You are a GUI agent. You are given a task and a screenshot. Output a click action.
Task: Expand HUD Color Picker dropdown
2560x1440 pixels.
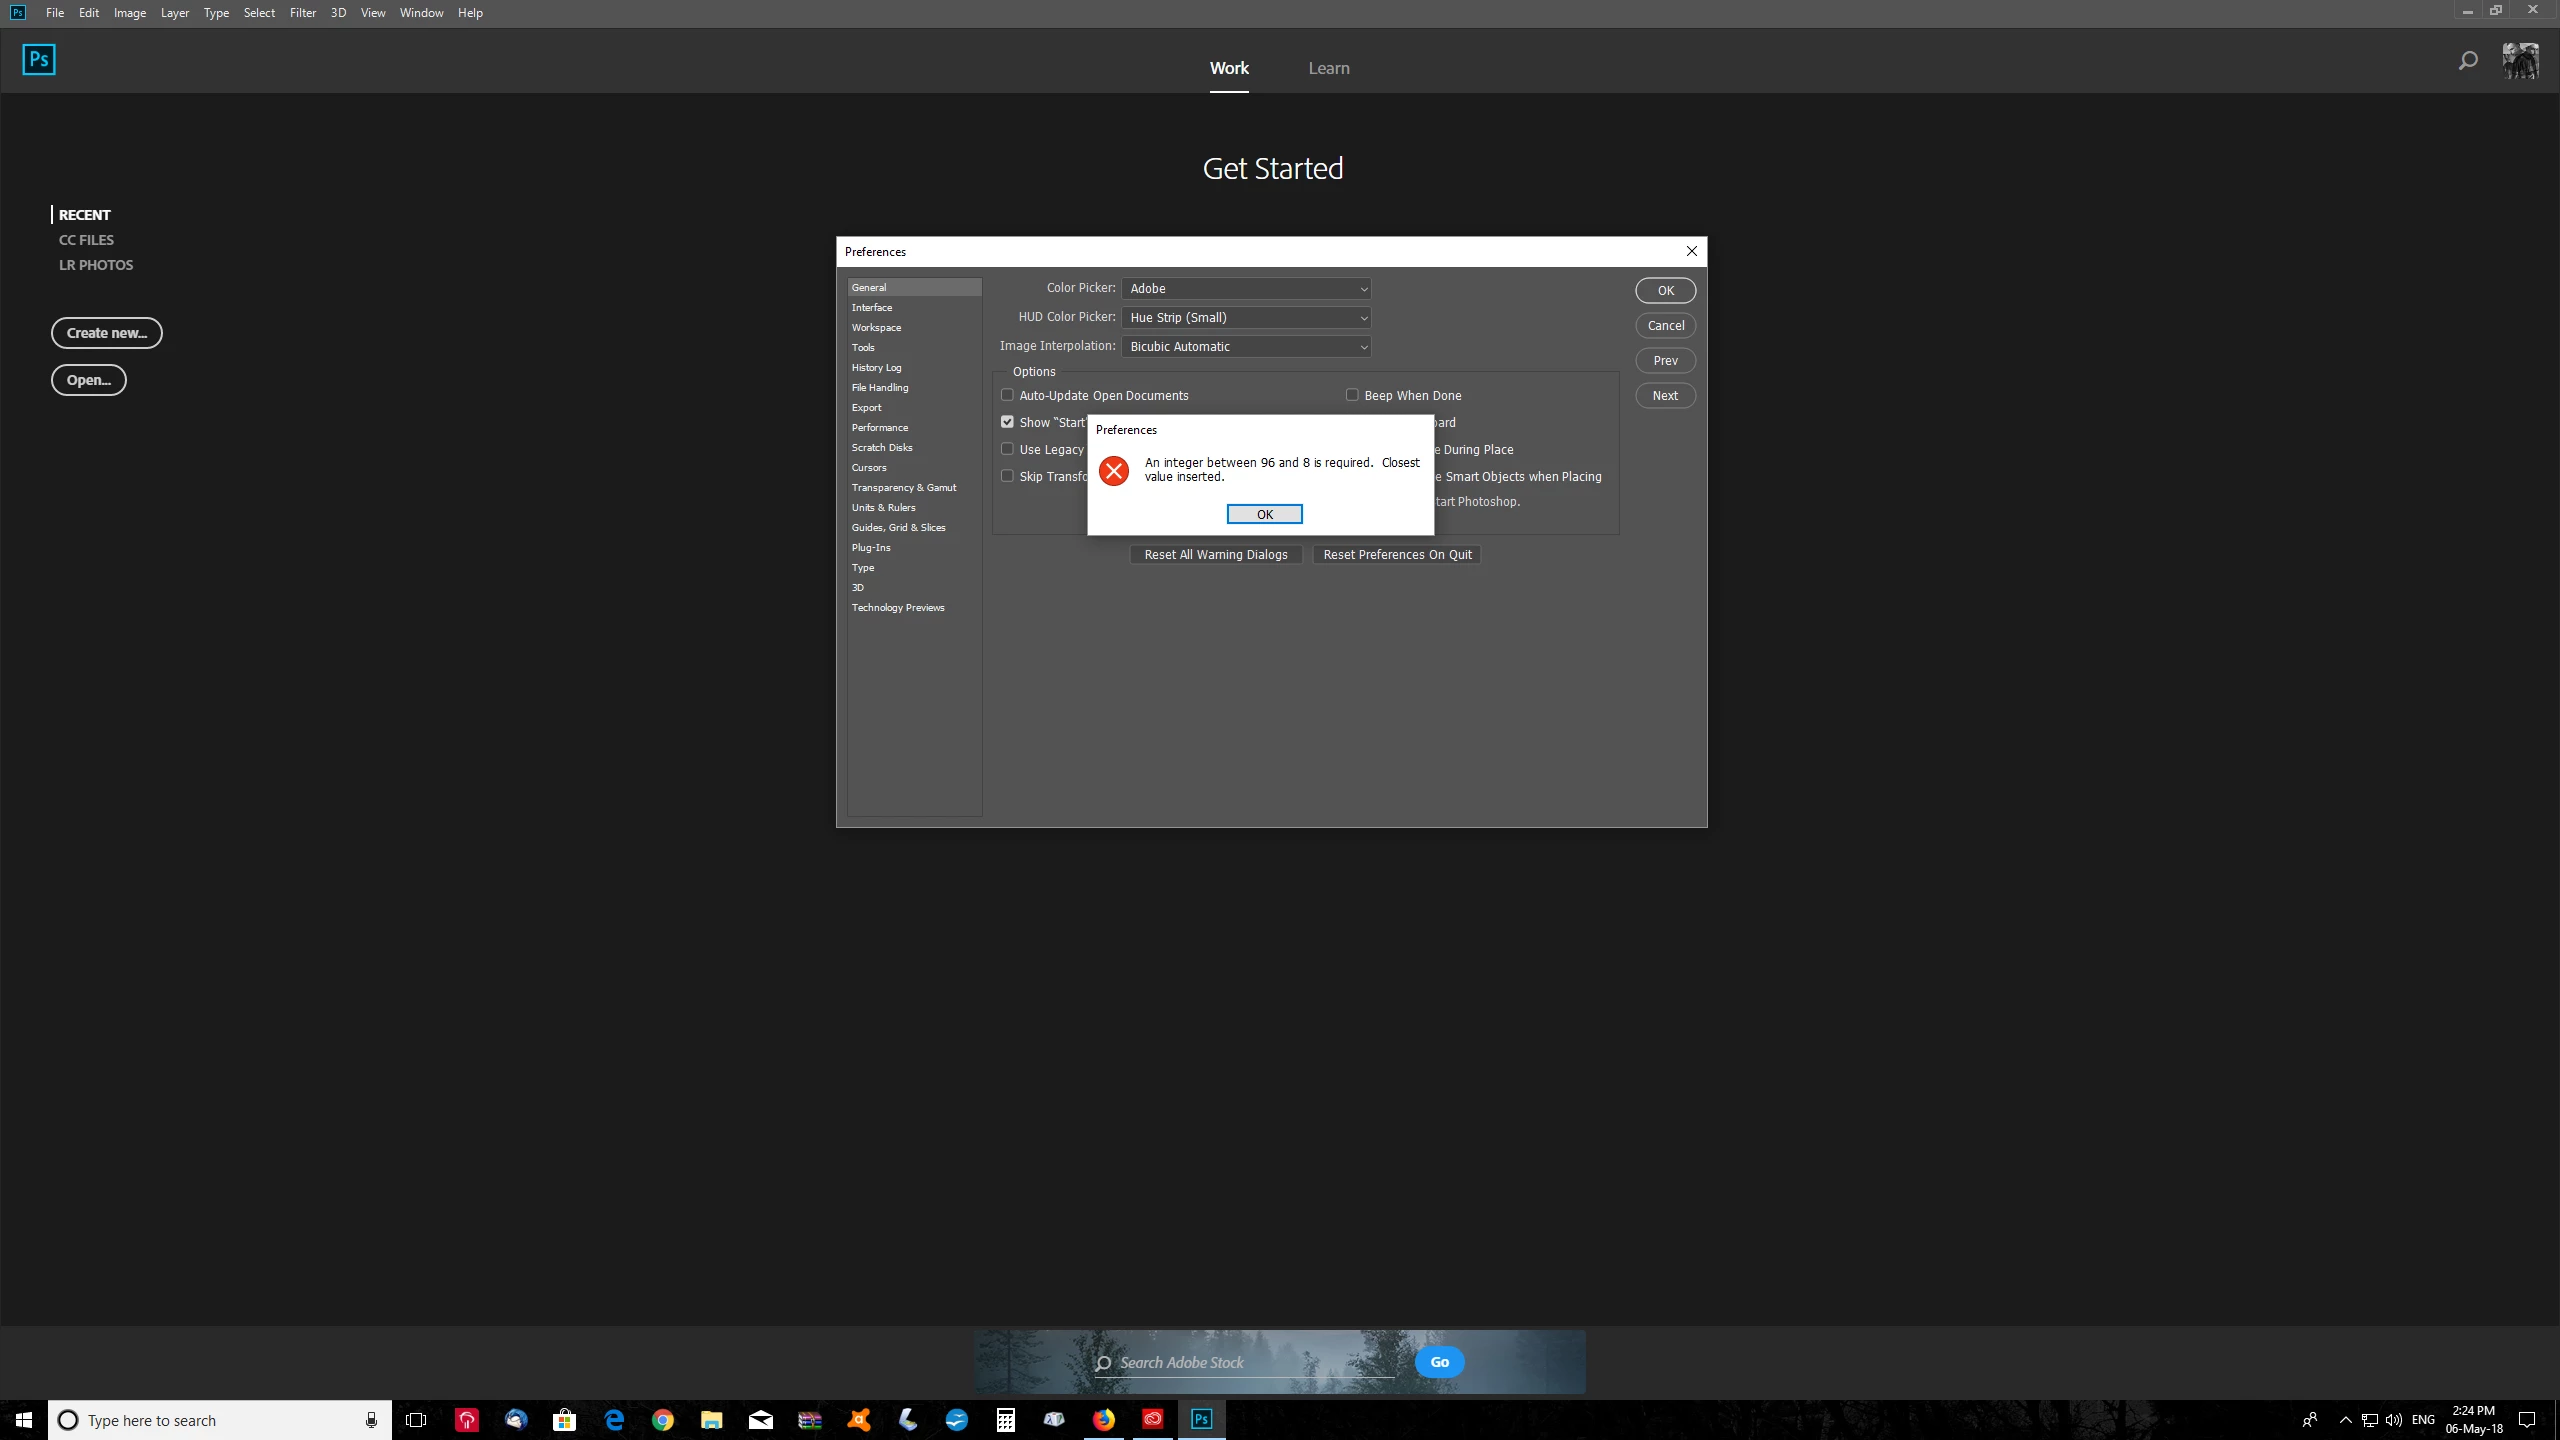1246,318
